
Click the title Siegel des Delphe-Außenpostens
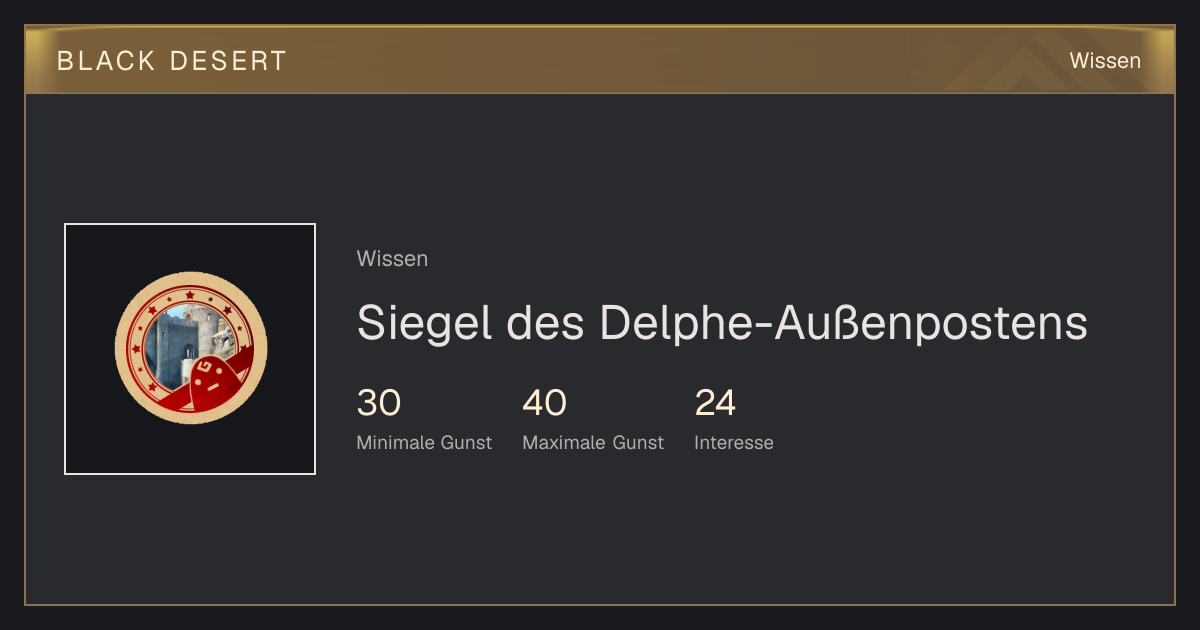[x=722, y=323]
